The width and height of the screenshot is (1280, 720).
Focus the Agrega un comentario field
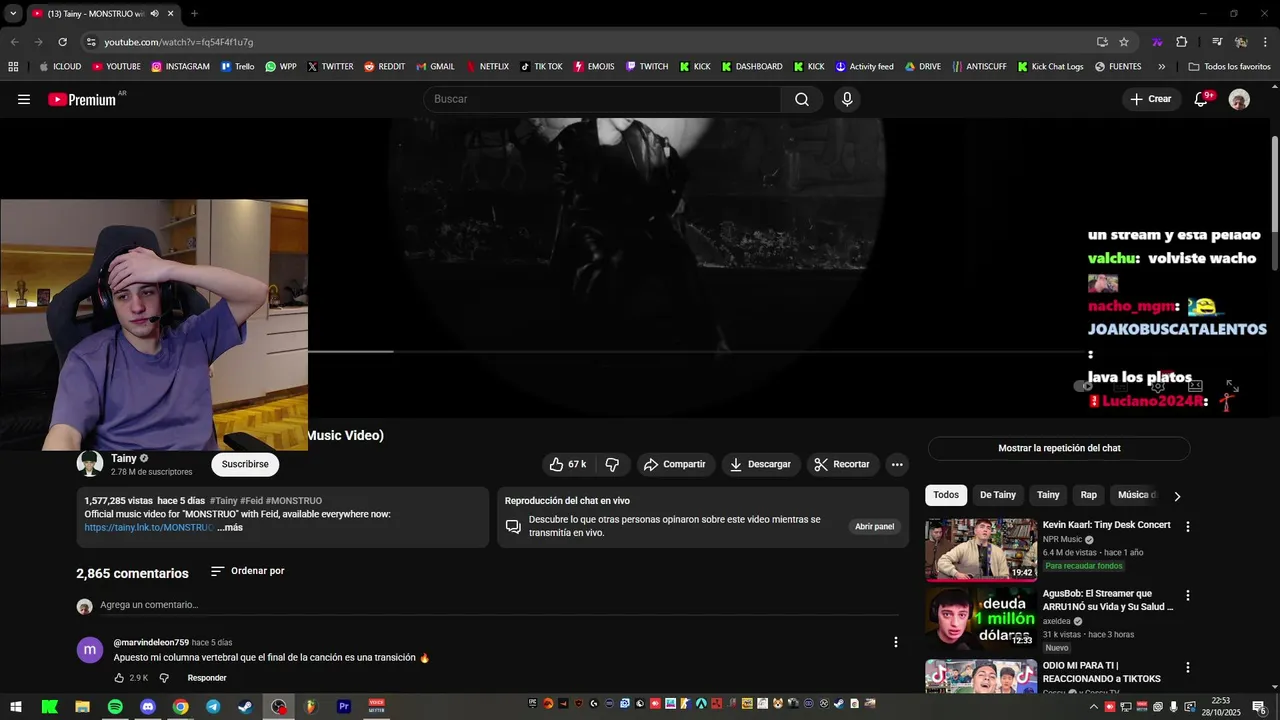click(x=499, y=605)
